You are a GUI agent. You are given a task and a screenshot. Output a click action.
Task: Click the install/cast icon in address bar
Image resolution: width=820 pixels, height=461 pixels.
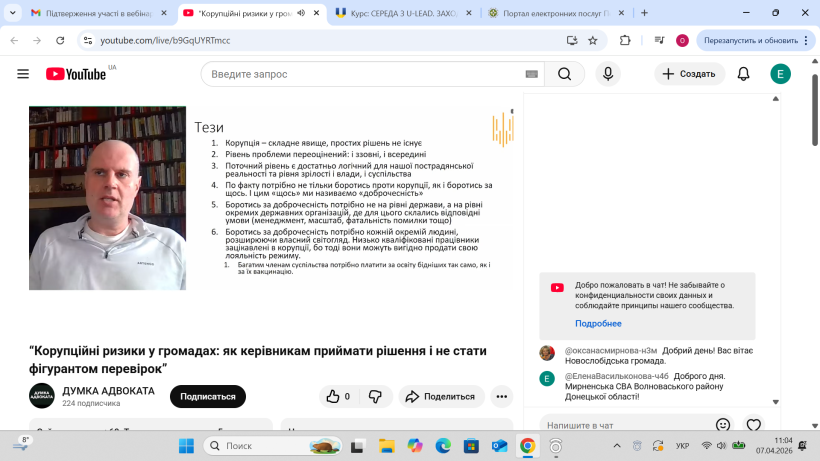[x=572, y=40]
